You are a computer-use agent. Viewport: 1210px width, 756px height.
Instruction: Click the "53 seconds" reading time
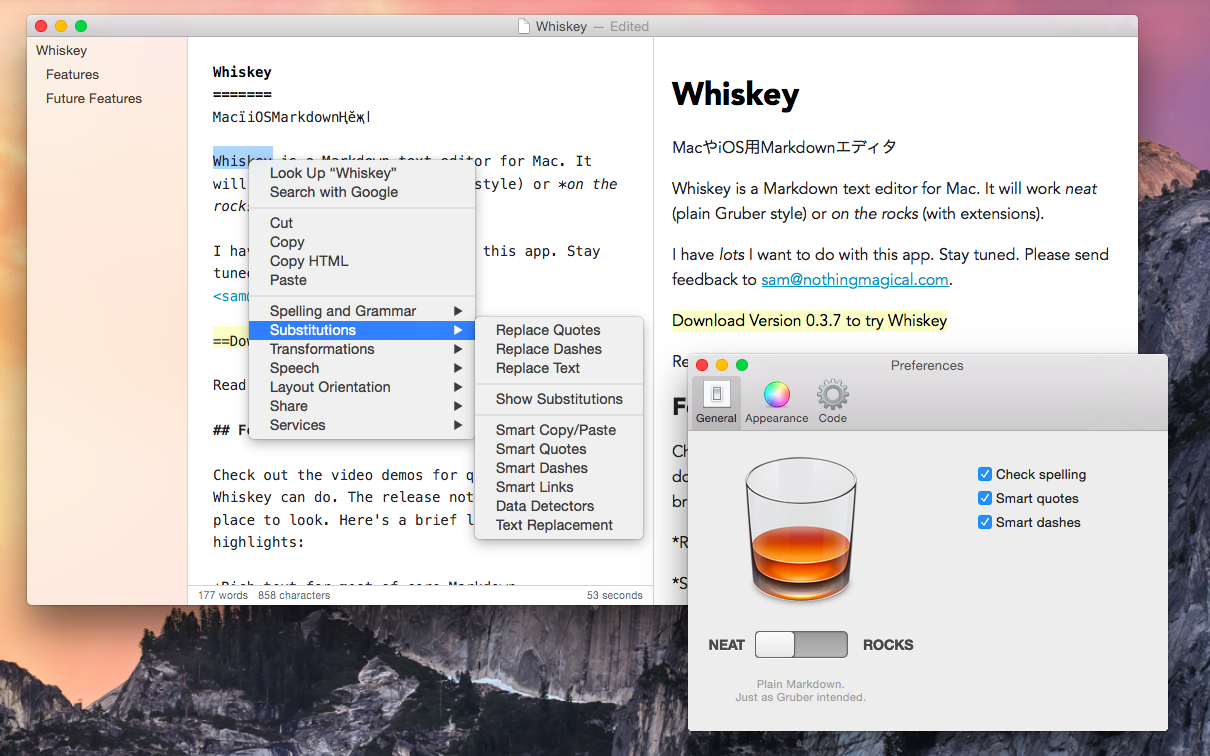coord(614,595)
